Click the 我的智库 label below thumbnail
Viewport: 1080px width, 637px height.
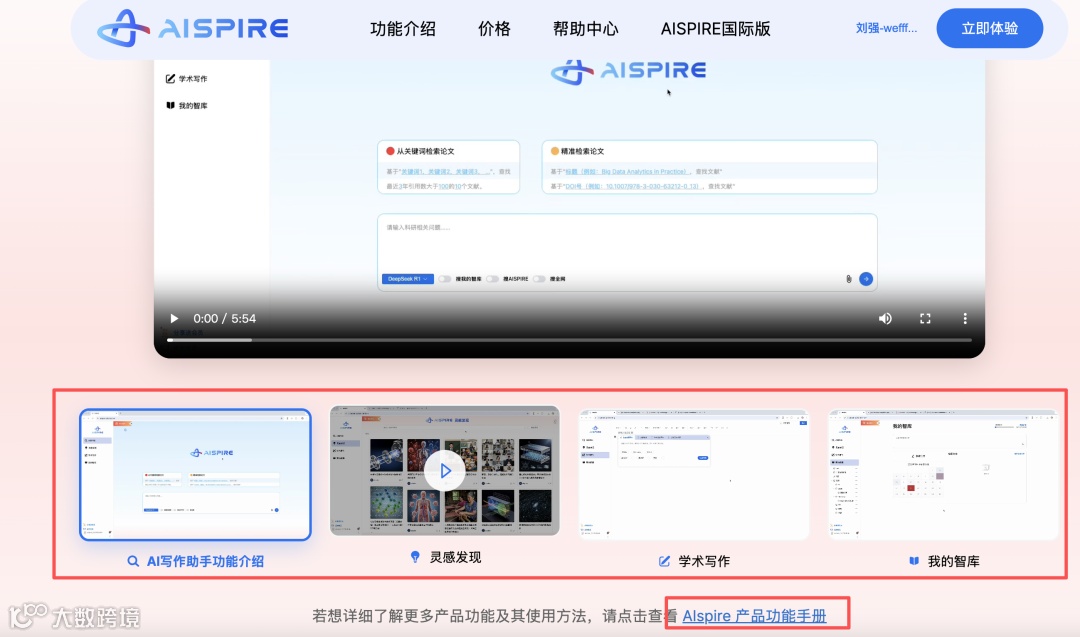coord(953,561)
